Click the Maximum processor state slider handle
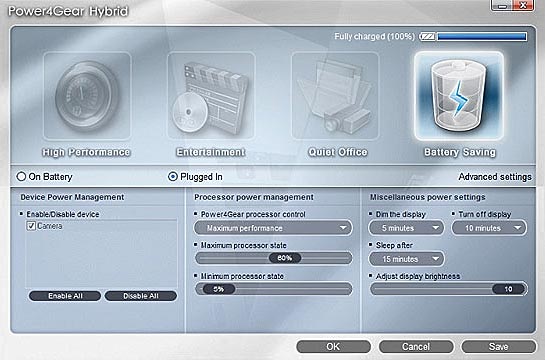 (285, 258)
